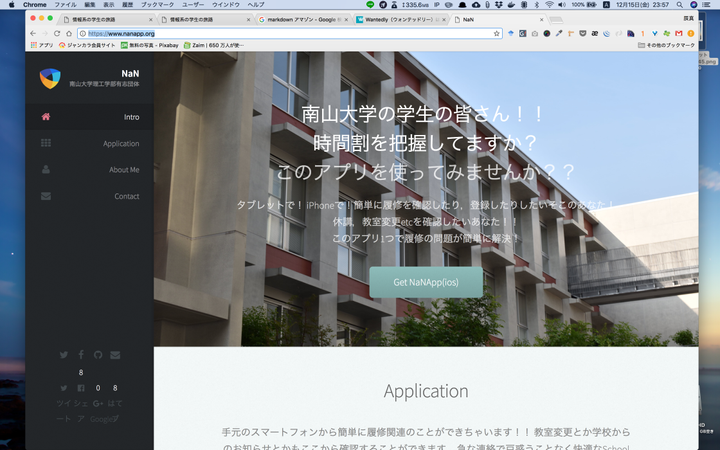Viewport: 720px width, 450px height.
Task: Open the Intro section with home icon
Action: (90, 117)
